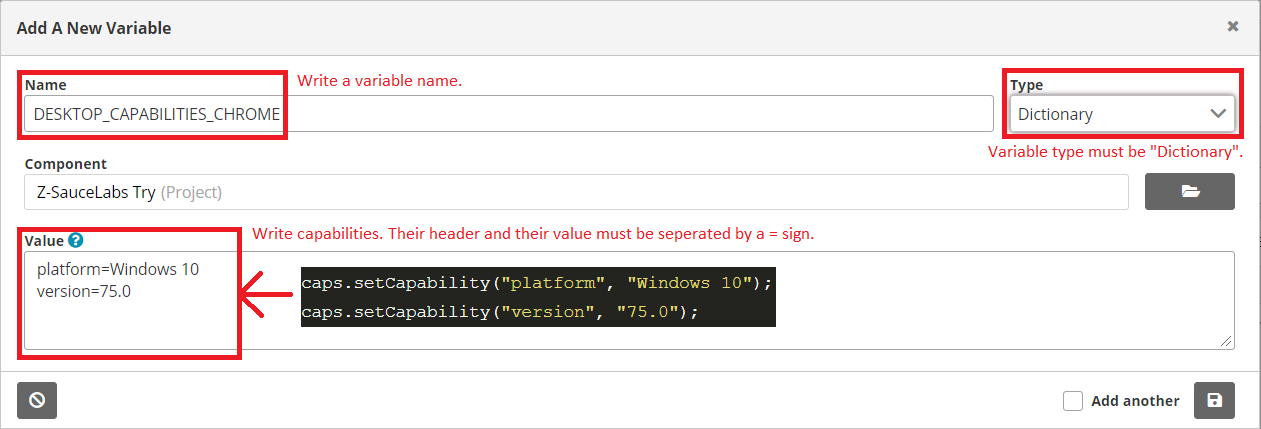The image size is (1261, 429).
Task: Click the 'Add another' label text
Action: coord(1135,401)
